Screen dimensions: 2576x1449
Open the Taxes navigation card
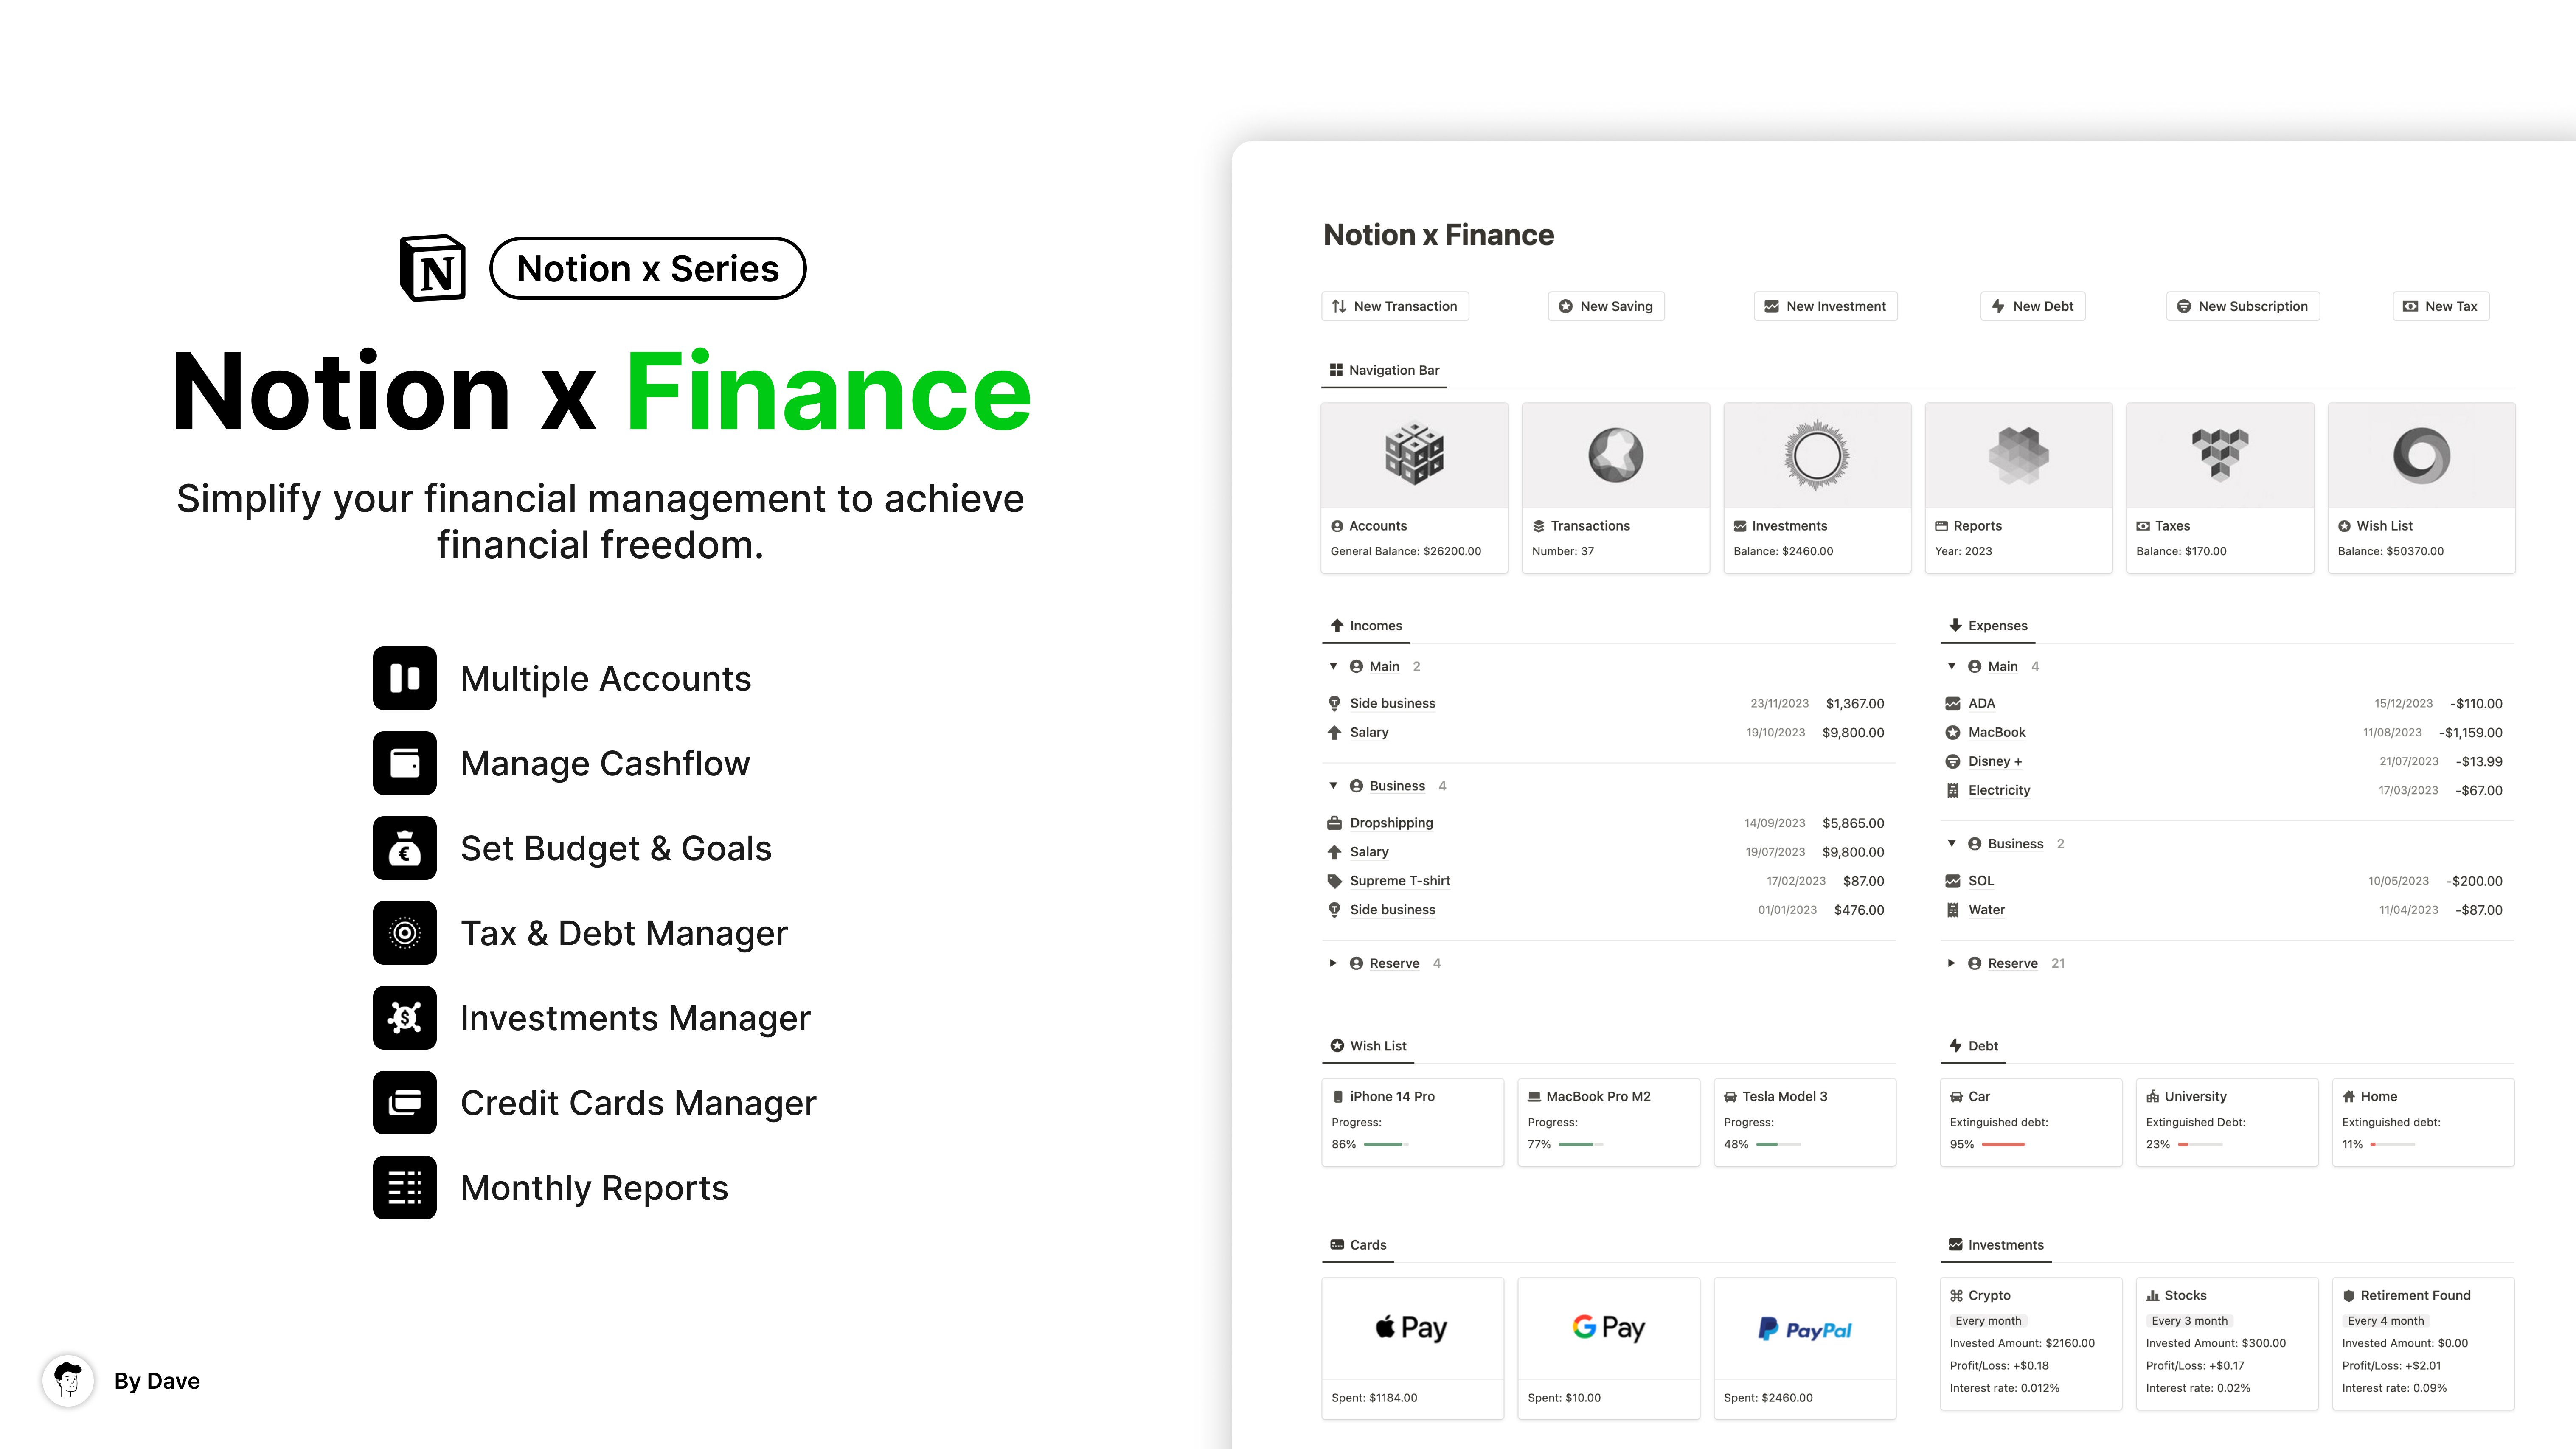coord(2220,488)
